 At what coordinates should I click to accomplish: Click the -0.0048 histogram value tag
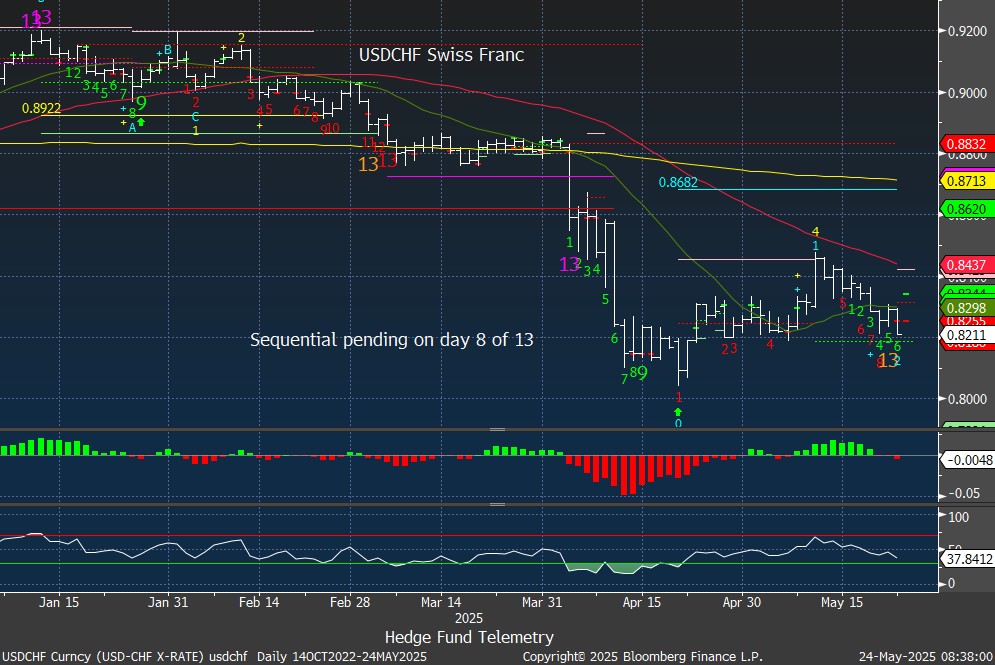coord(968,460)
